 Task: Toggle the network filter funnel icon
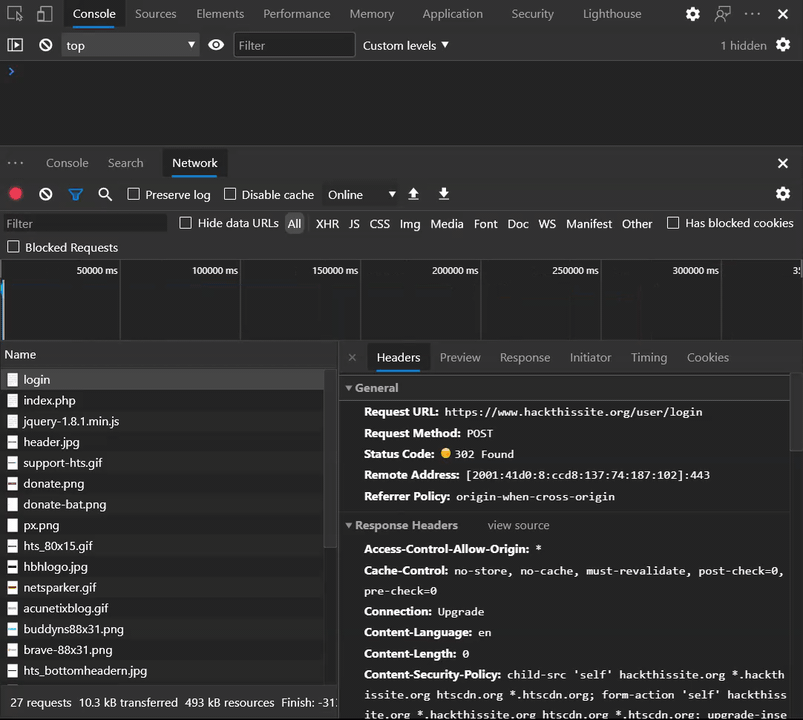coord(75,194)
